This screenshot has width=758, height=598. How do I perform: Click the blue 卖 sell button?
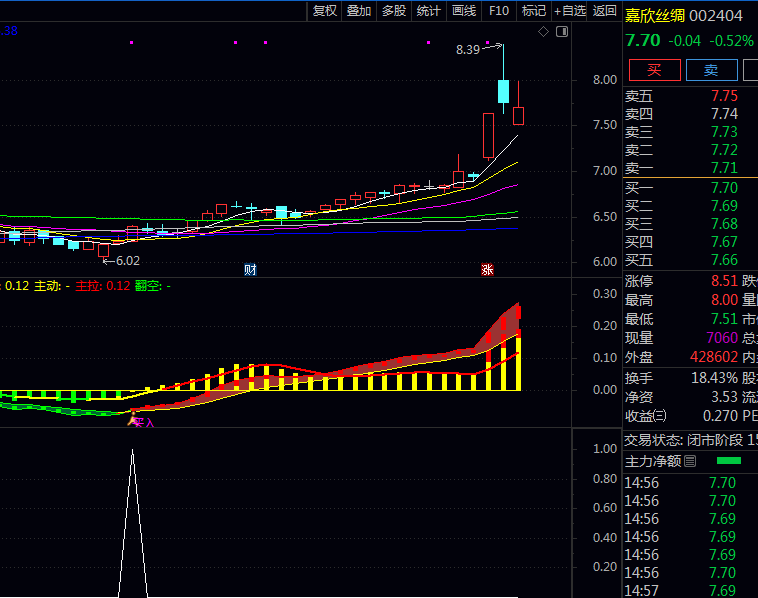(x=711, y=70)
